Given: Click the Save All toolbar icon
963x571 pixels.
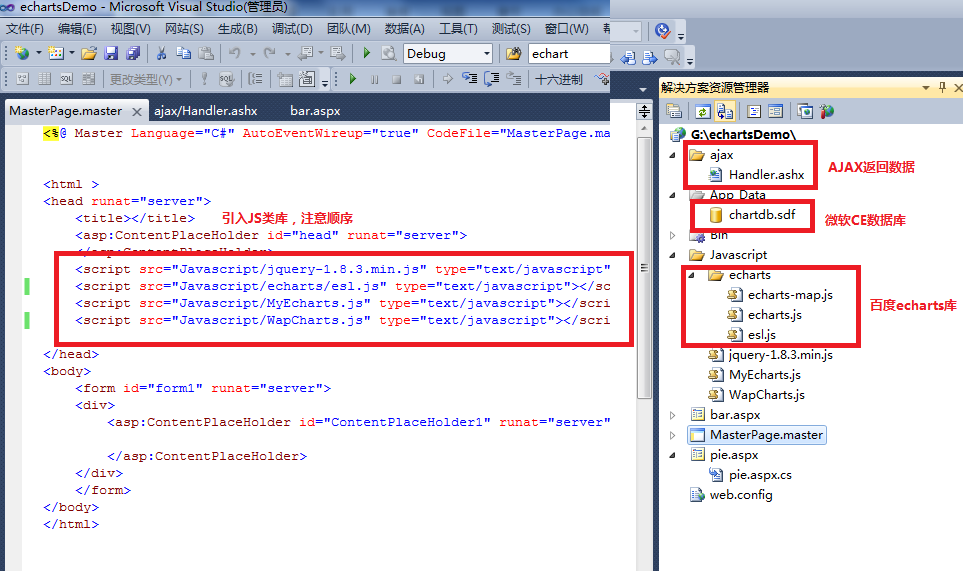Looking at the screenshot, I should point(133,53).
